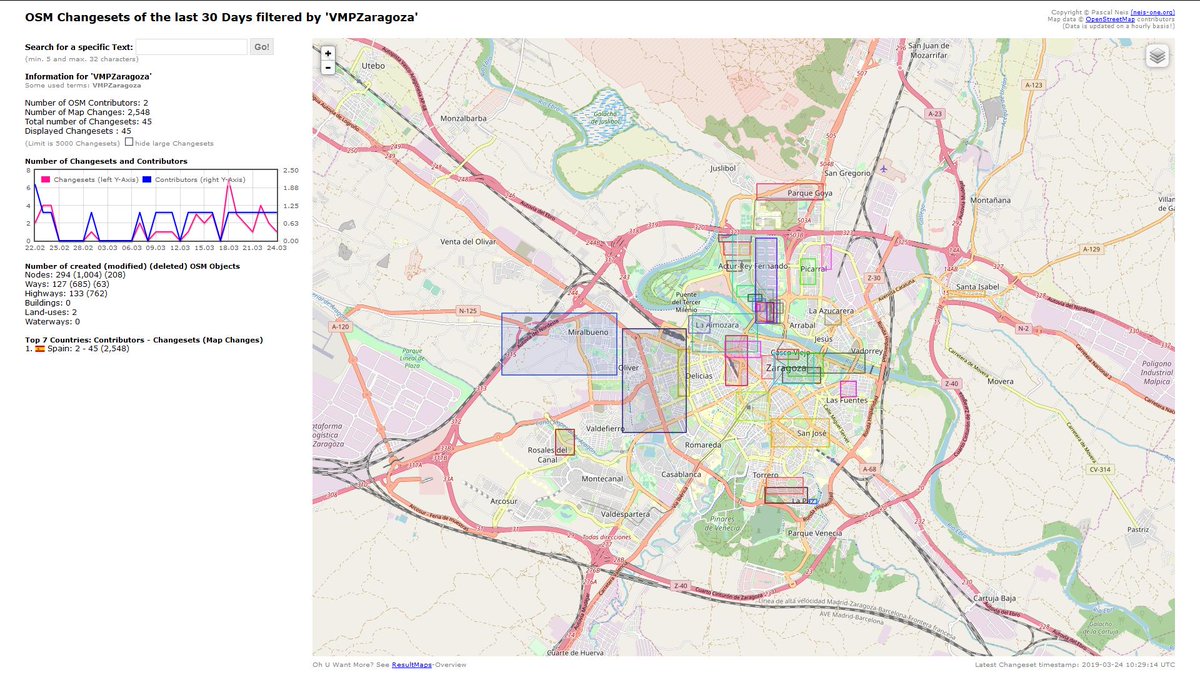Enable the 'hide large Changesets' checkbox
1200x675 pixels.
pyautogui.click(x=128, y=141)
